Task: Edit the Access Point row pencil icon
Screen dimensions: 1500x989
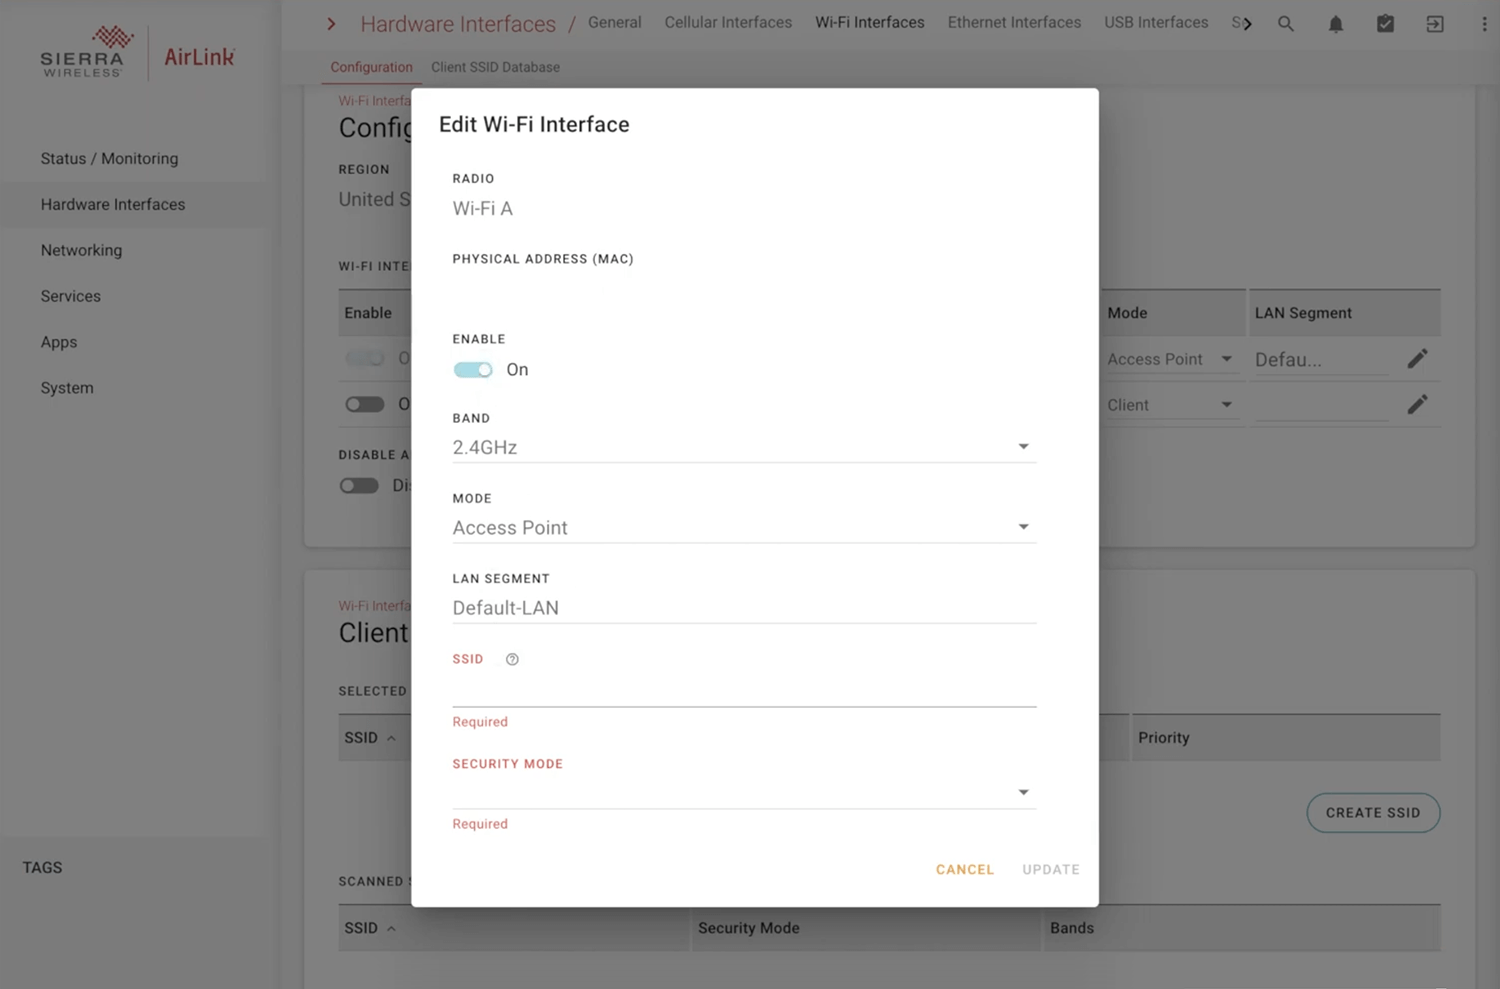Action: coord(1417,359)
